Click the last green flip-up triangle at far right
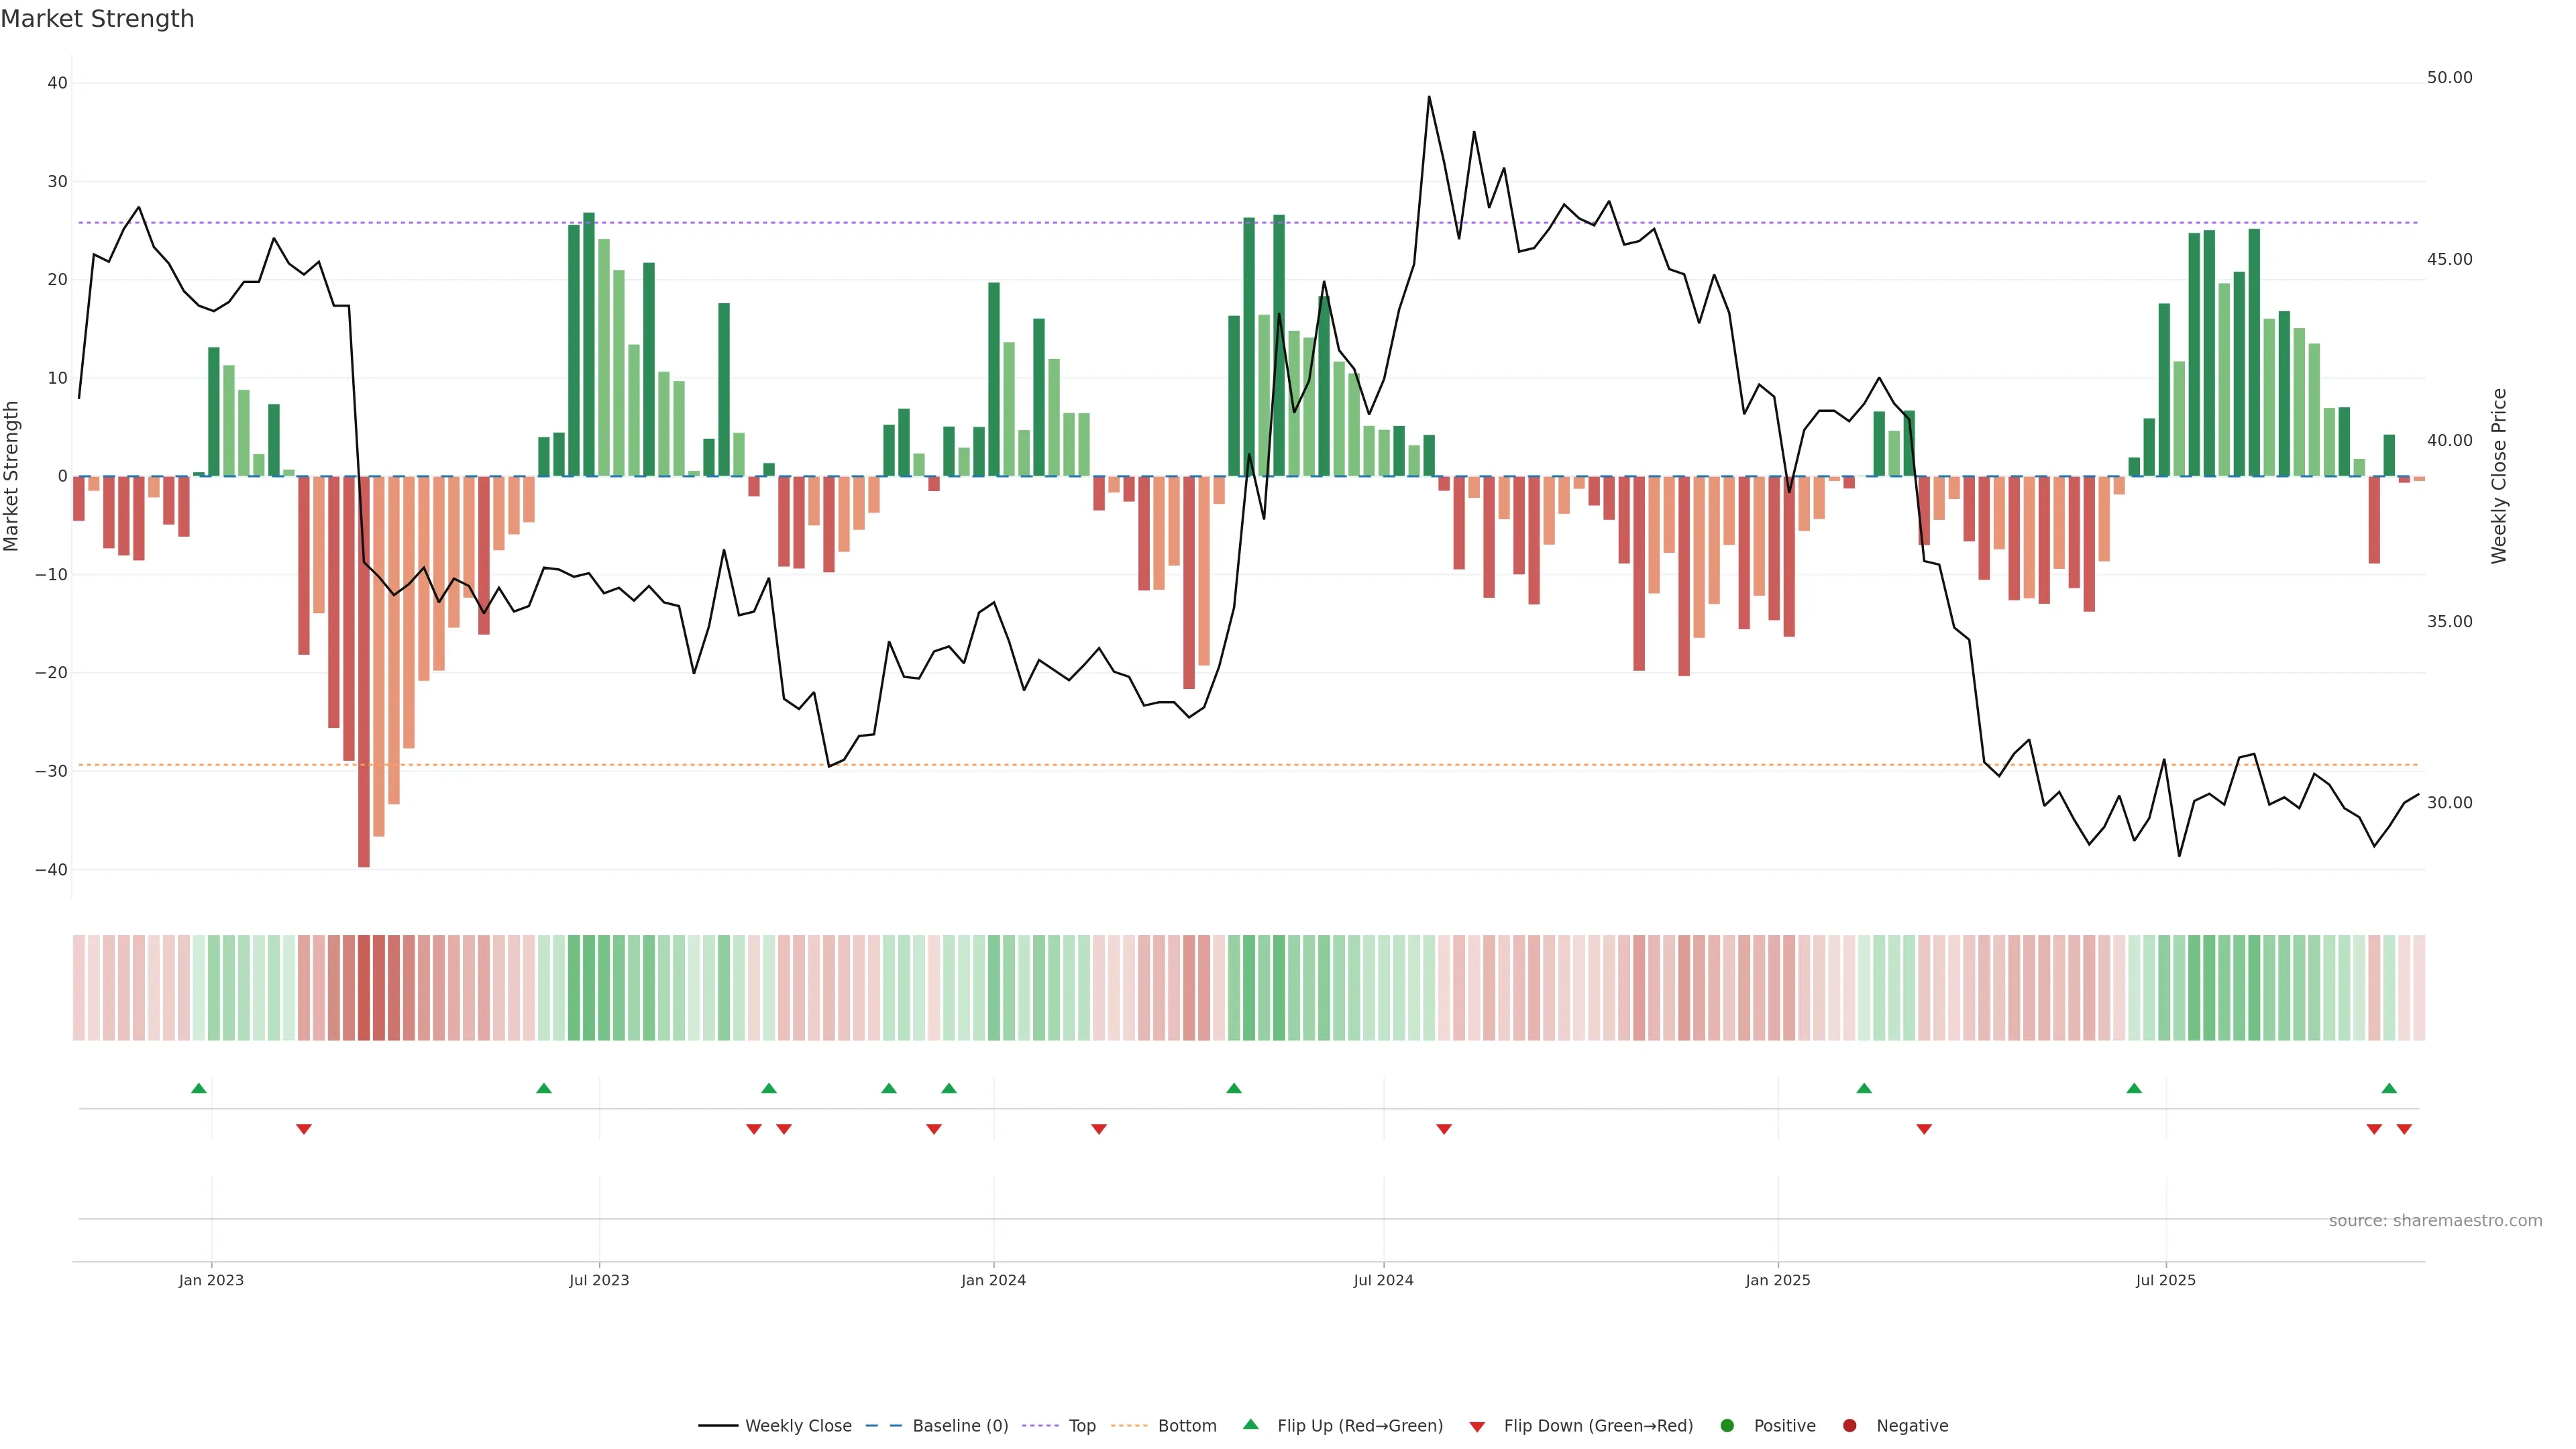This screenshot has height=1449, width=2576. coord(2389,1088)
